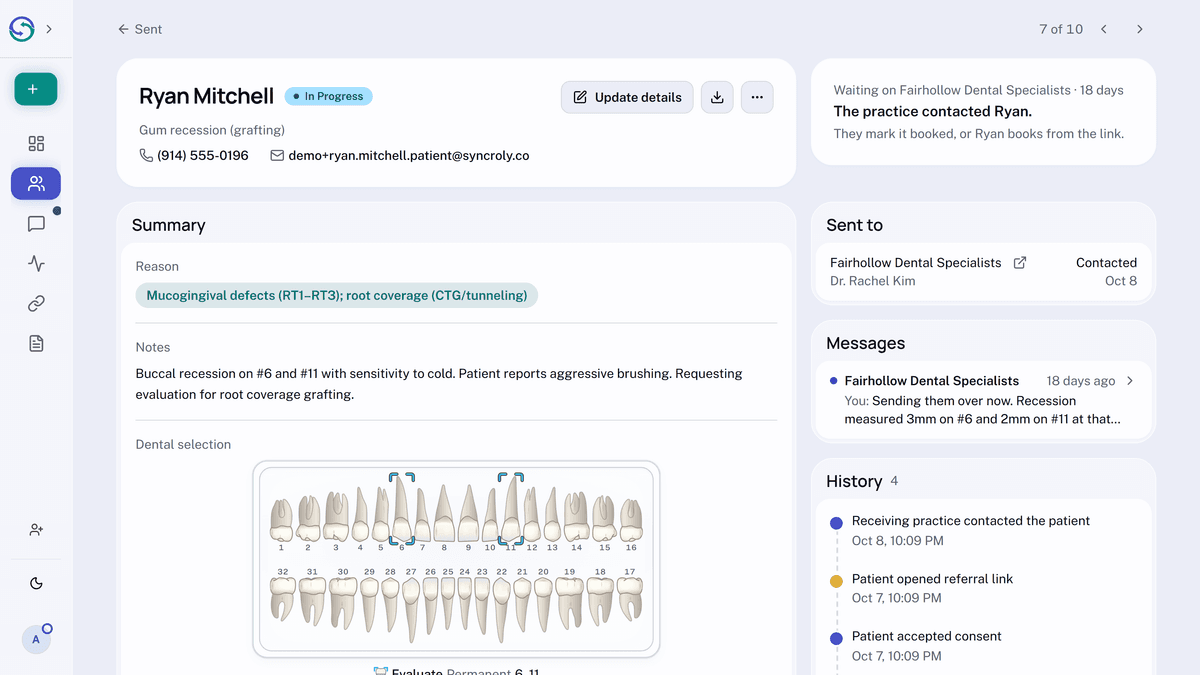The width and height of the screenshot is (1200, 675).
Task: Open the documents file icon
Action: [x=36, y=344]
